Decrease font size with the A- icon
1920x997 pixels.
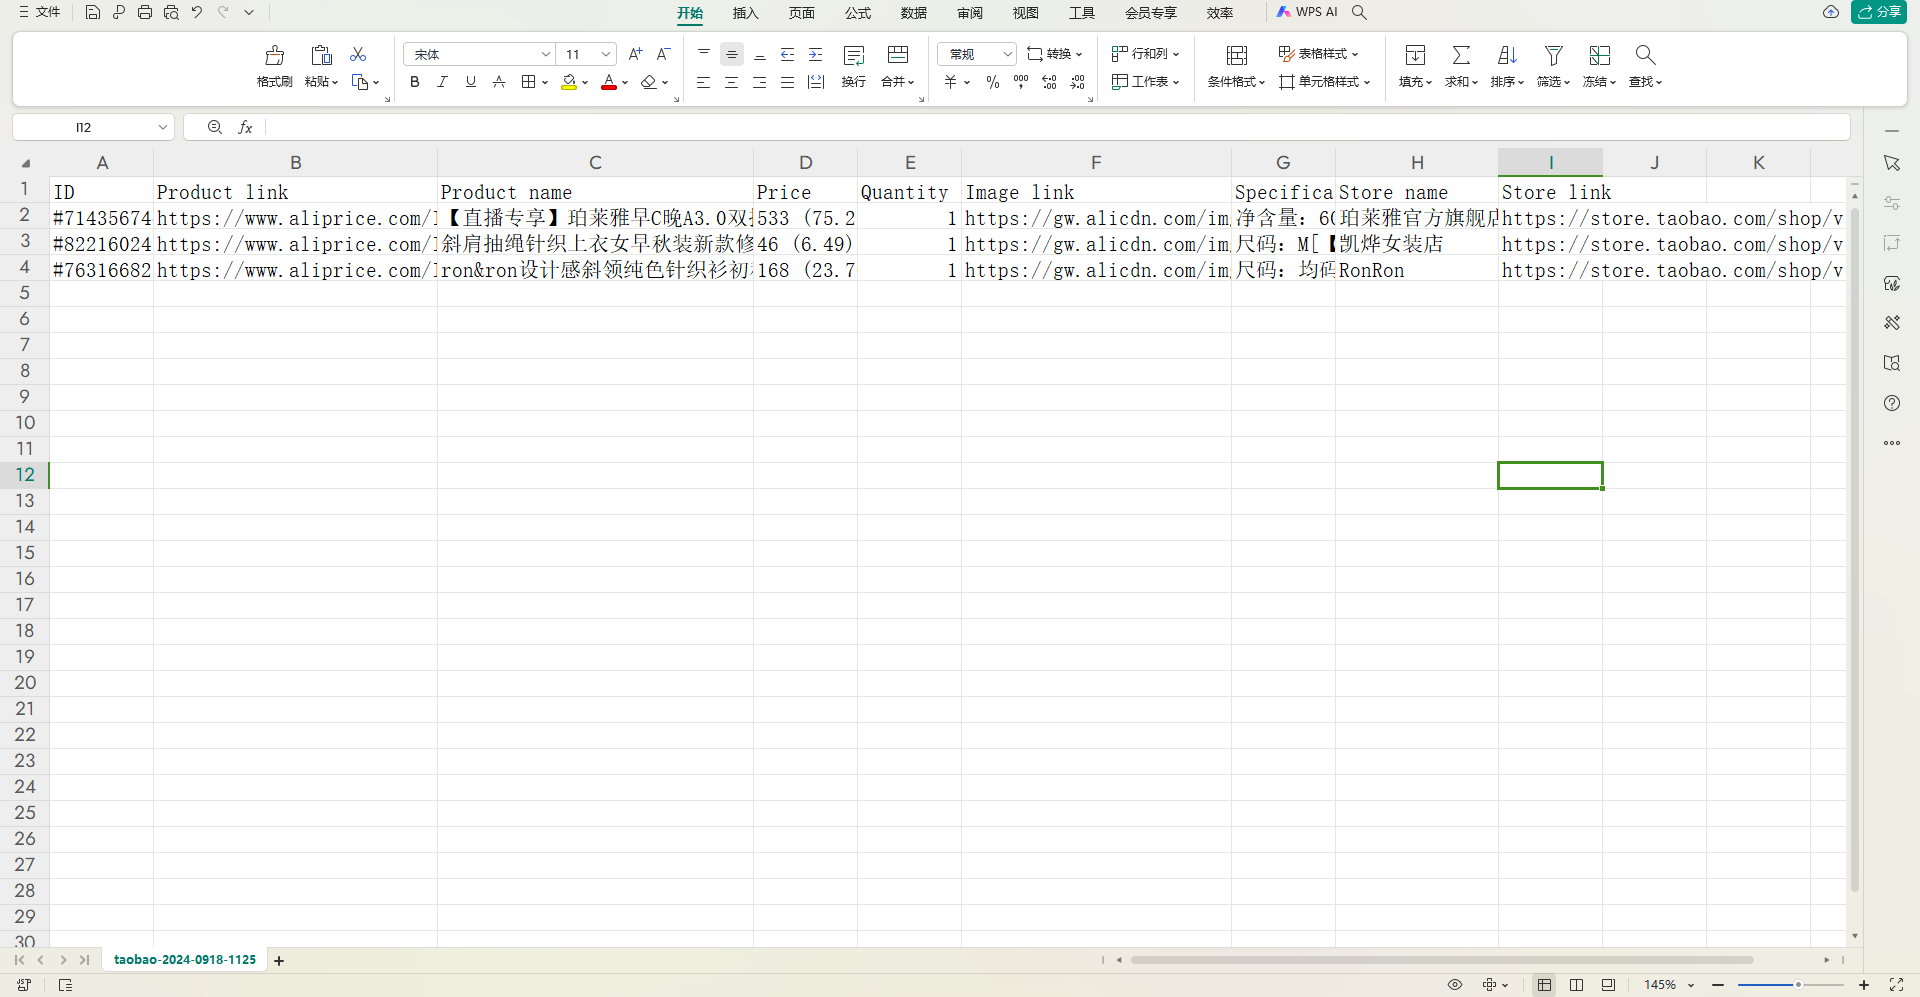(x=663, y=54)
